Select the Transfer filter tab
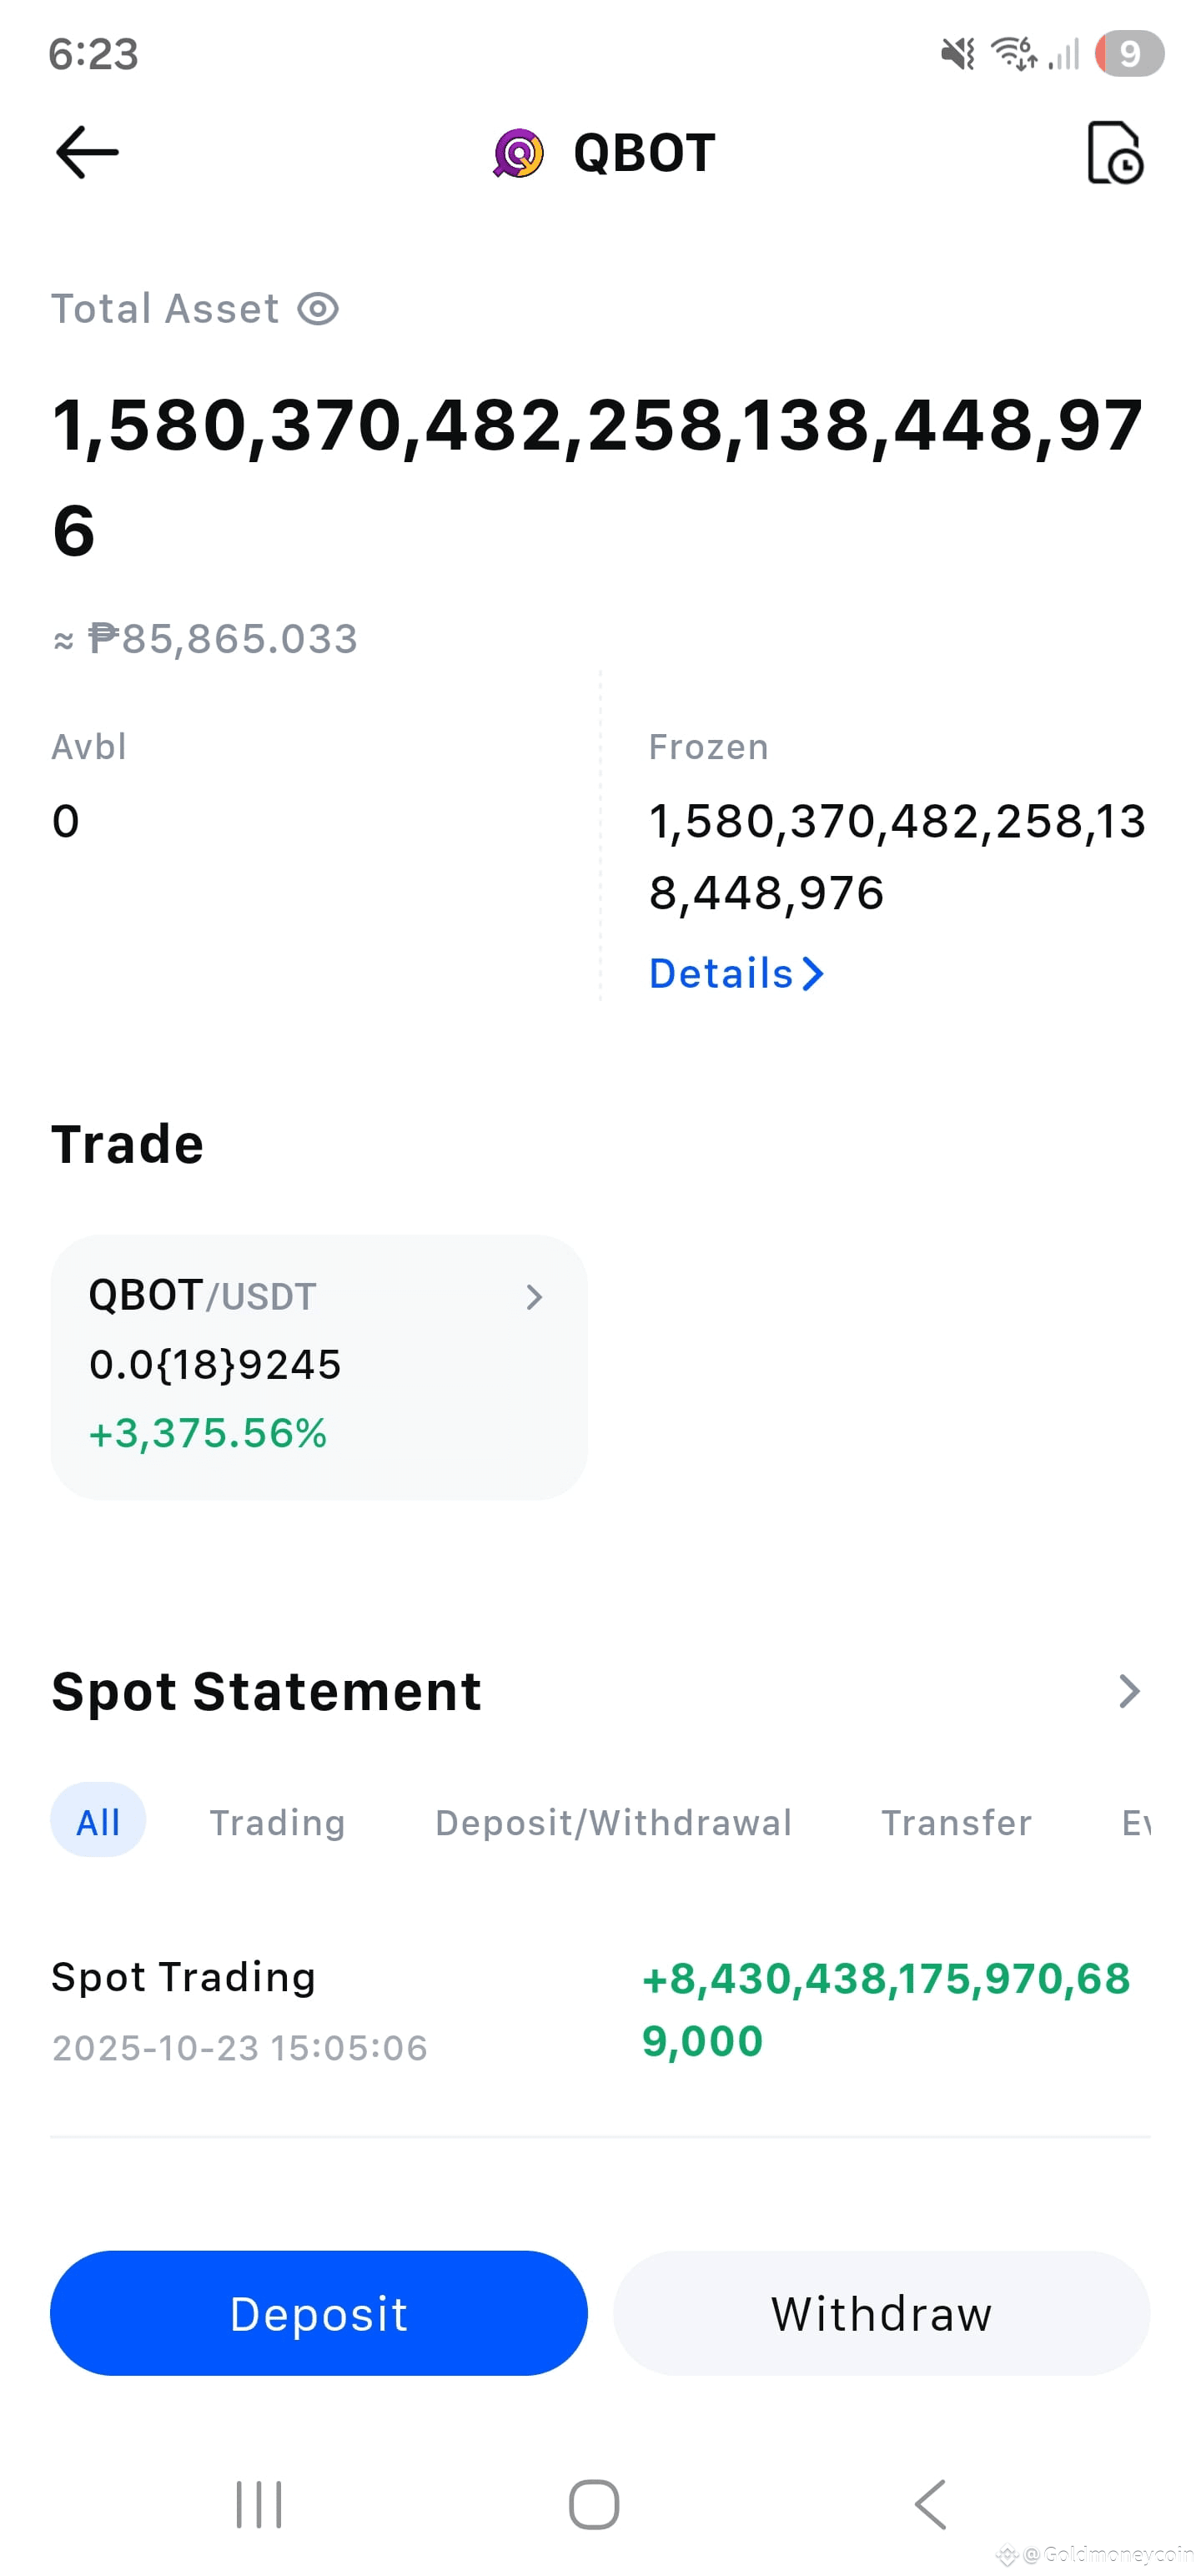This screenshot has width=1201, height=2576. (956, 1822)
